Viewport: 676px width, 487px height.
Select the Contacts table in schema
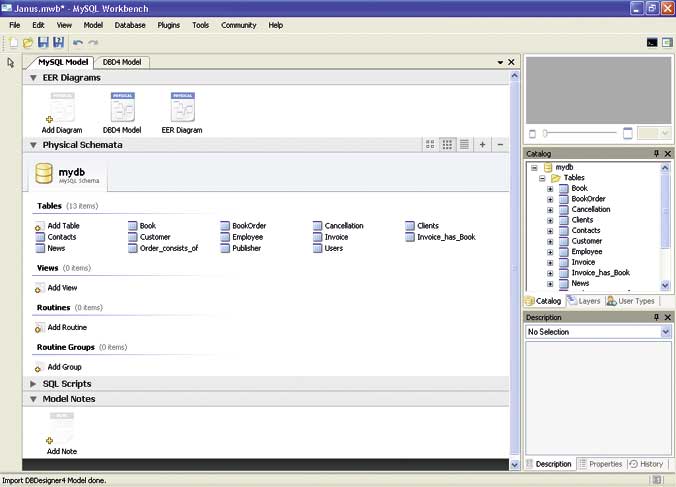[x=56, y=237]
